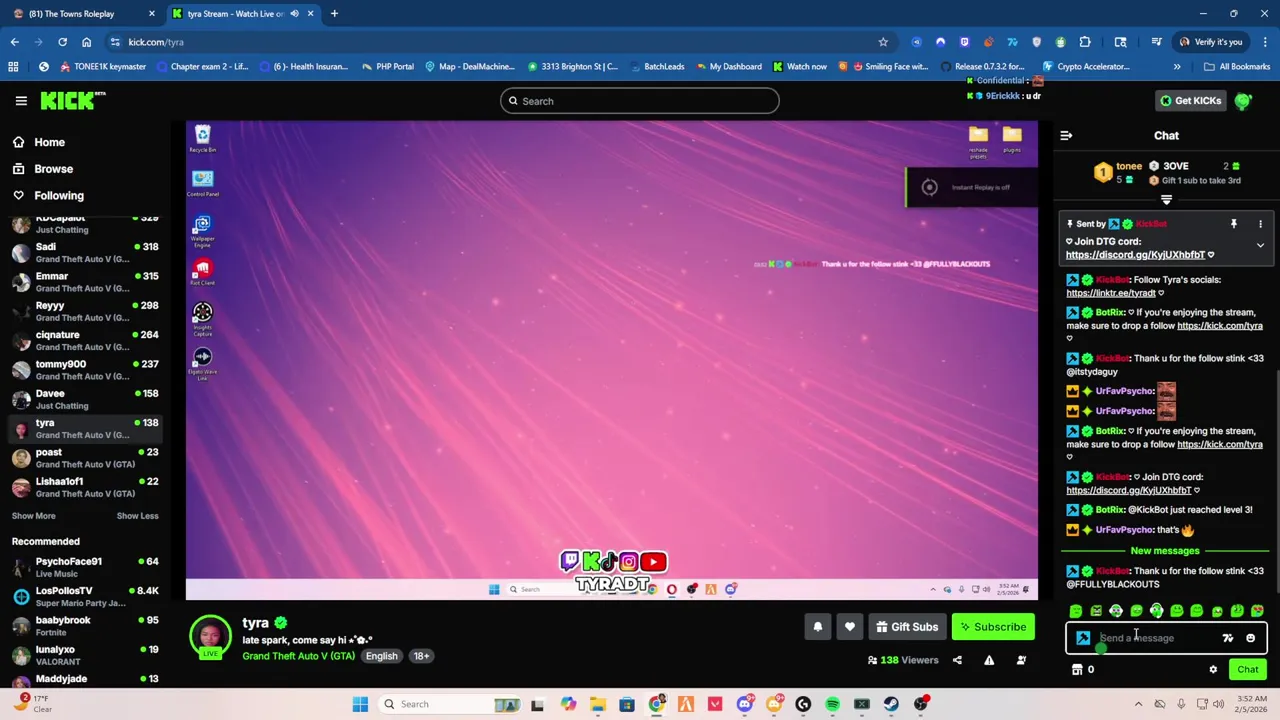
Task: Toggle notifications bell for tyra
Action: pyautogui.click(x=817, y=627)
